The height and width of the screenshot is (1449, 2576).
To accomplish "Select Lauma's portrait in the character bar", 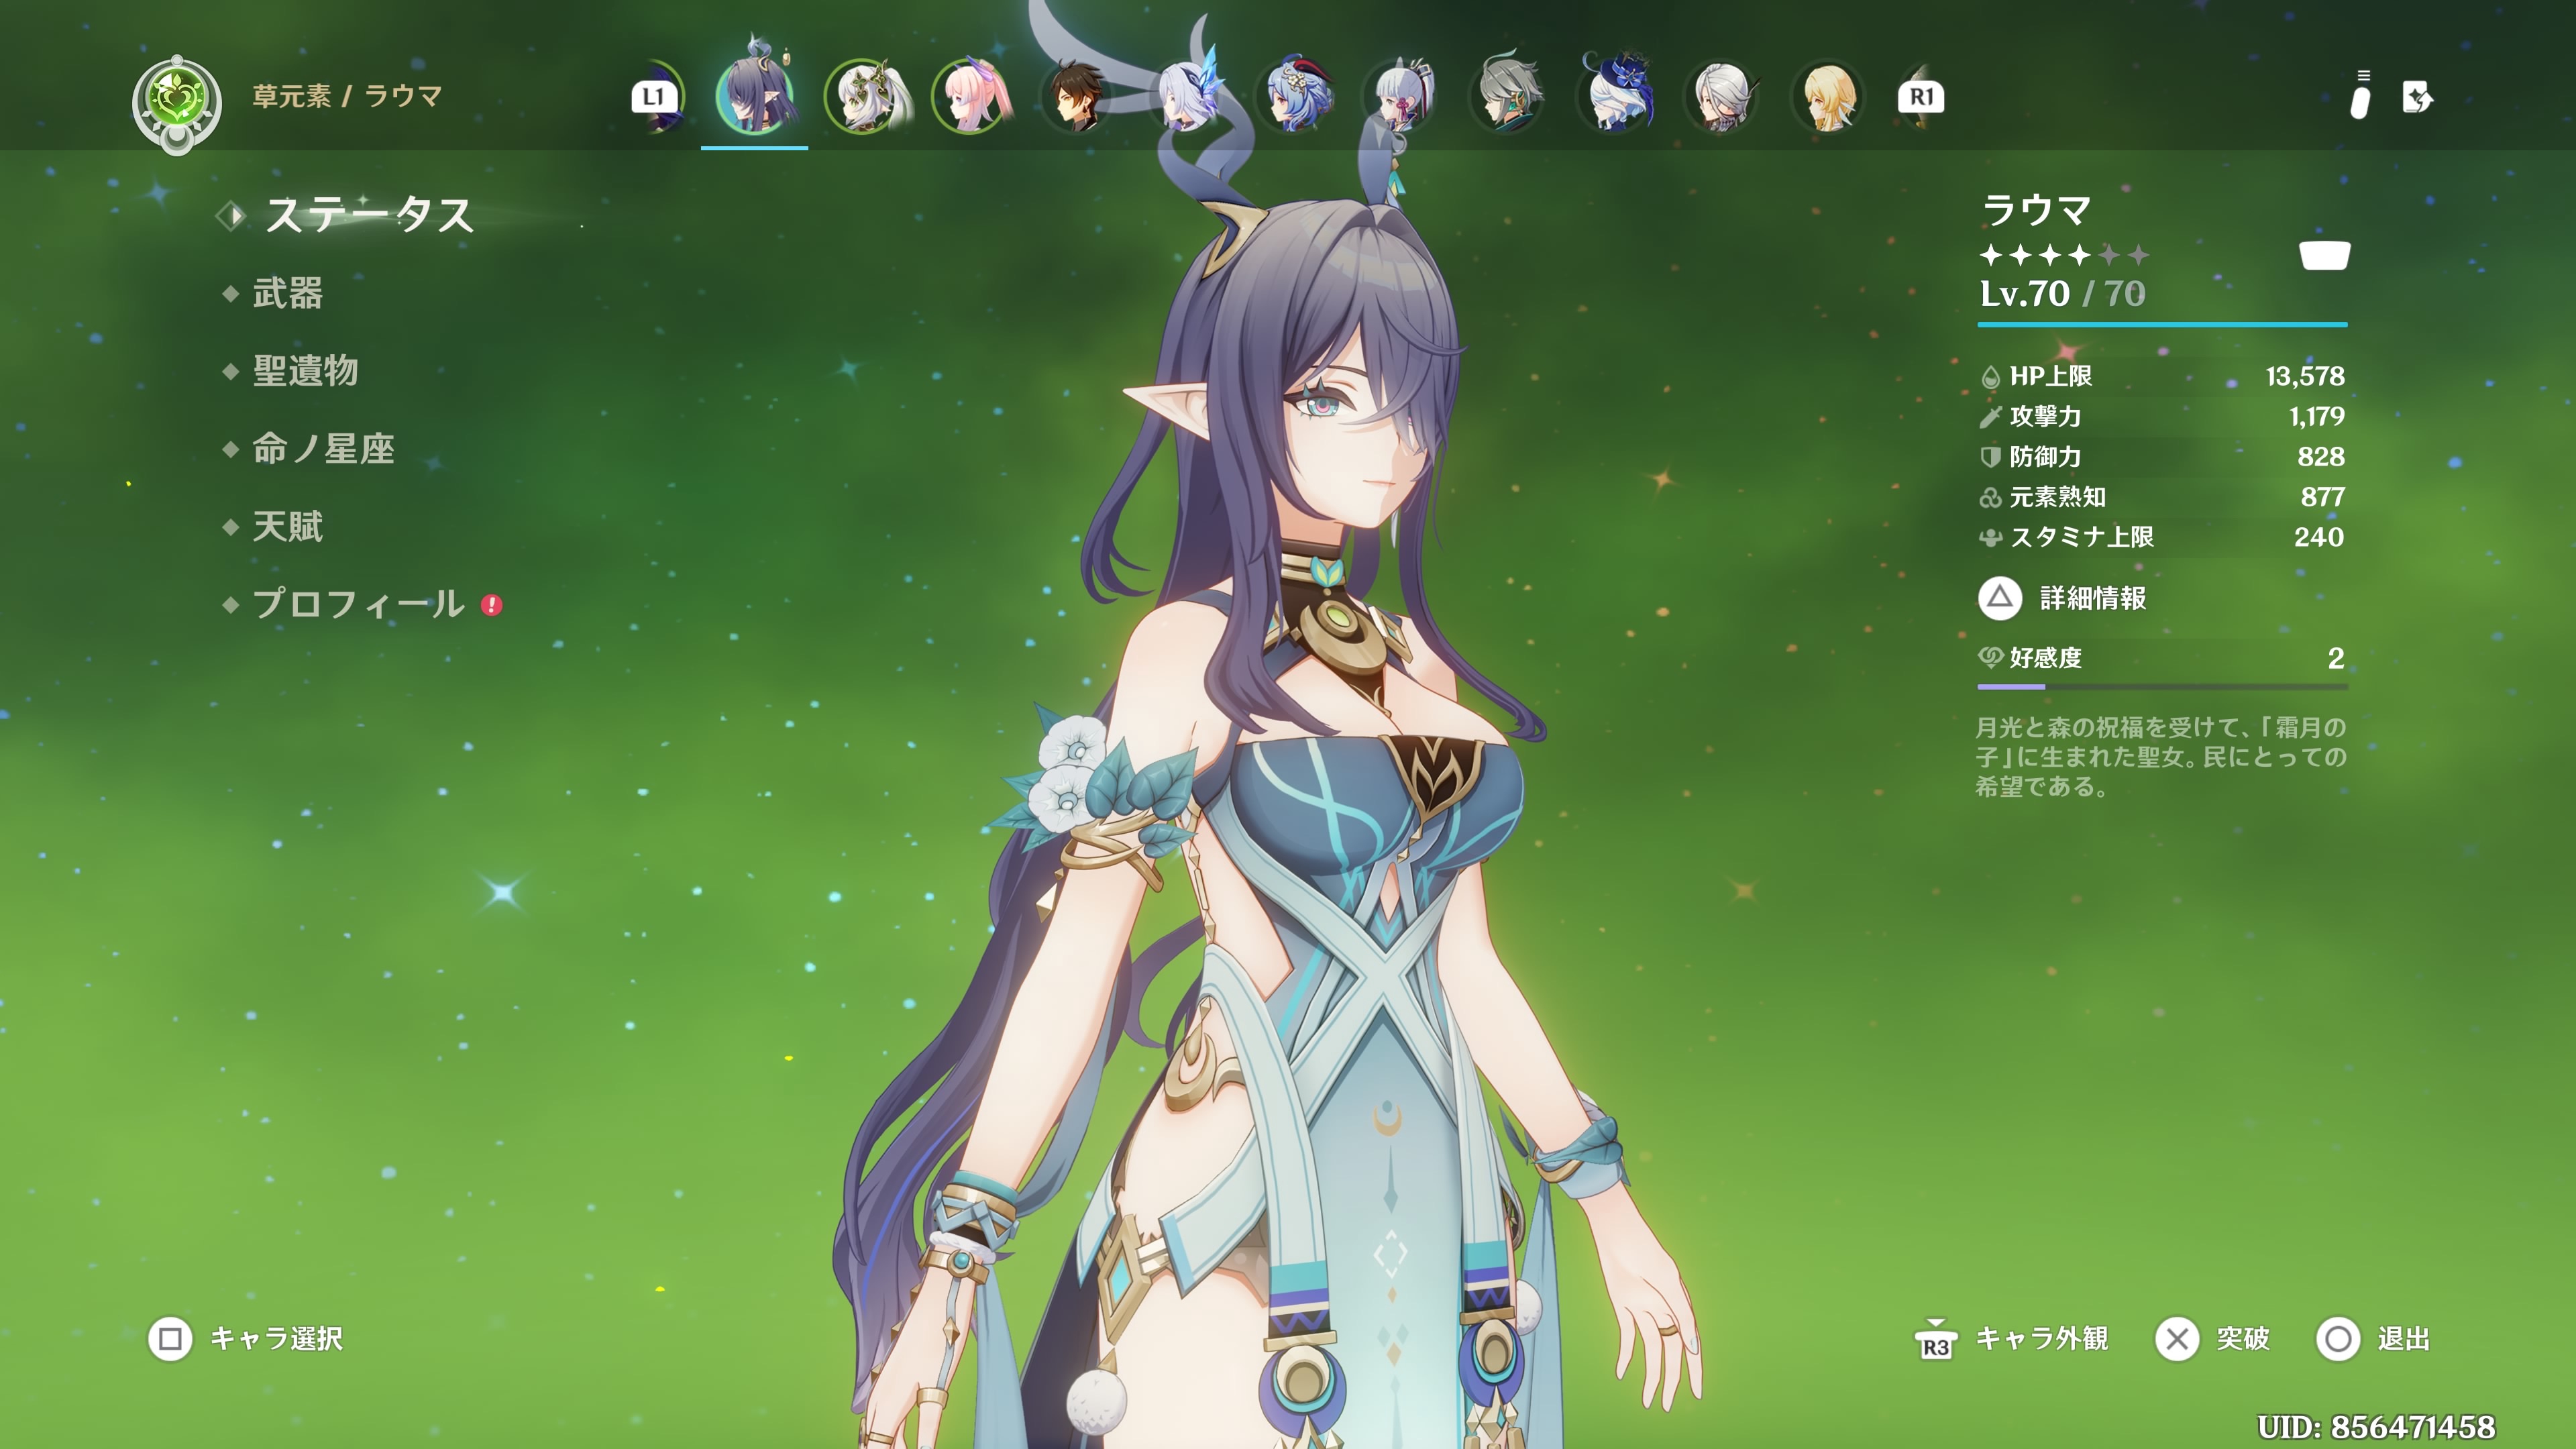I will (755, 95).
